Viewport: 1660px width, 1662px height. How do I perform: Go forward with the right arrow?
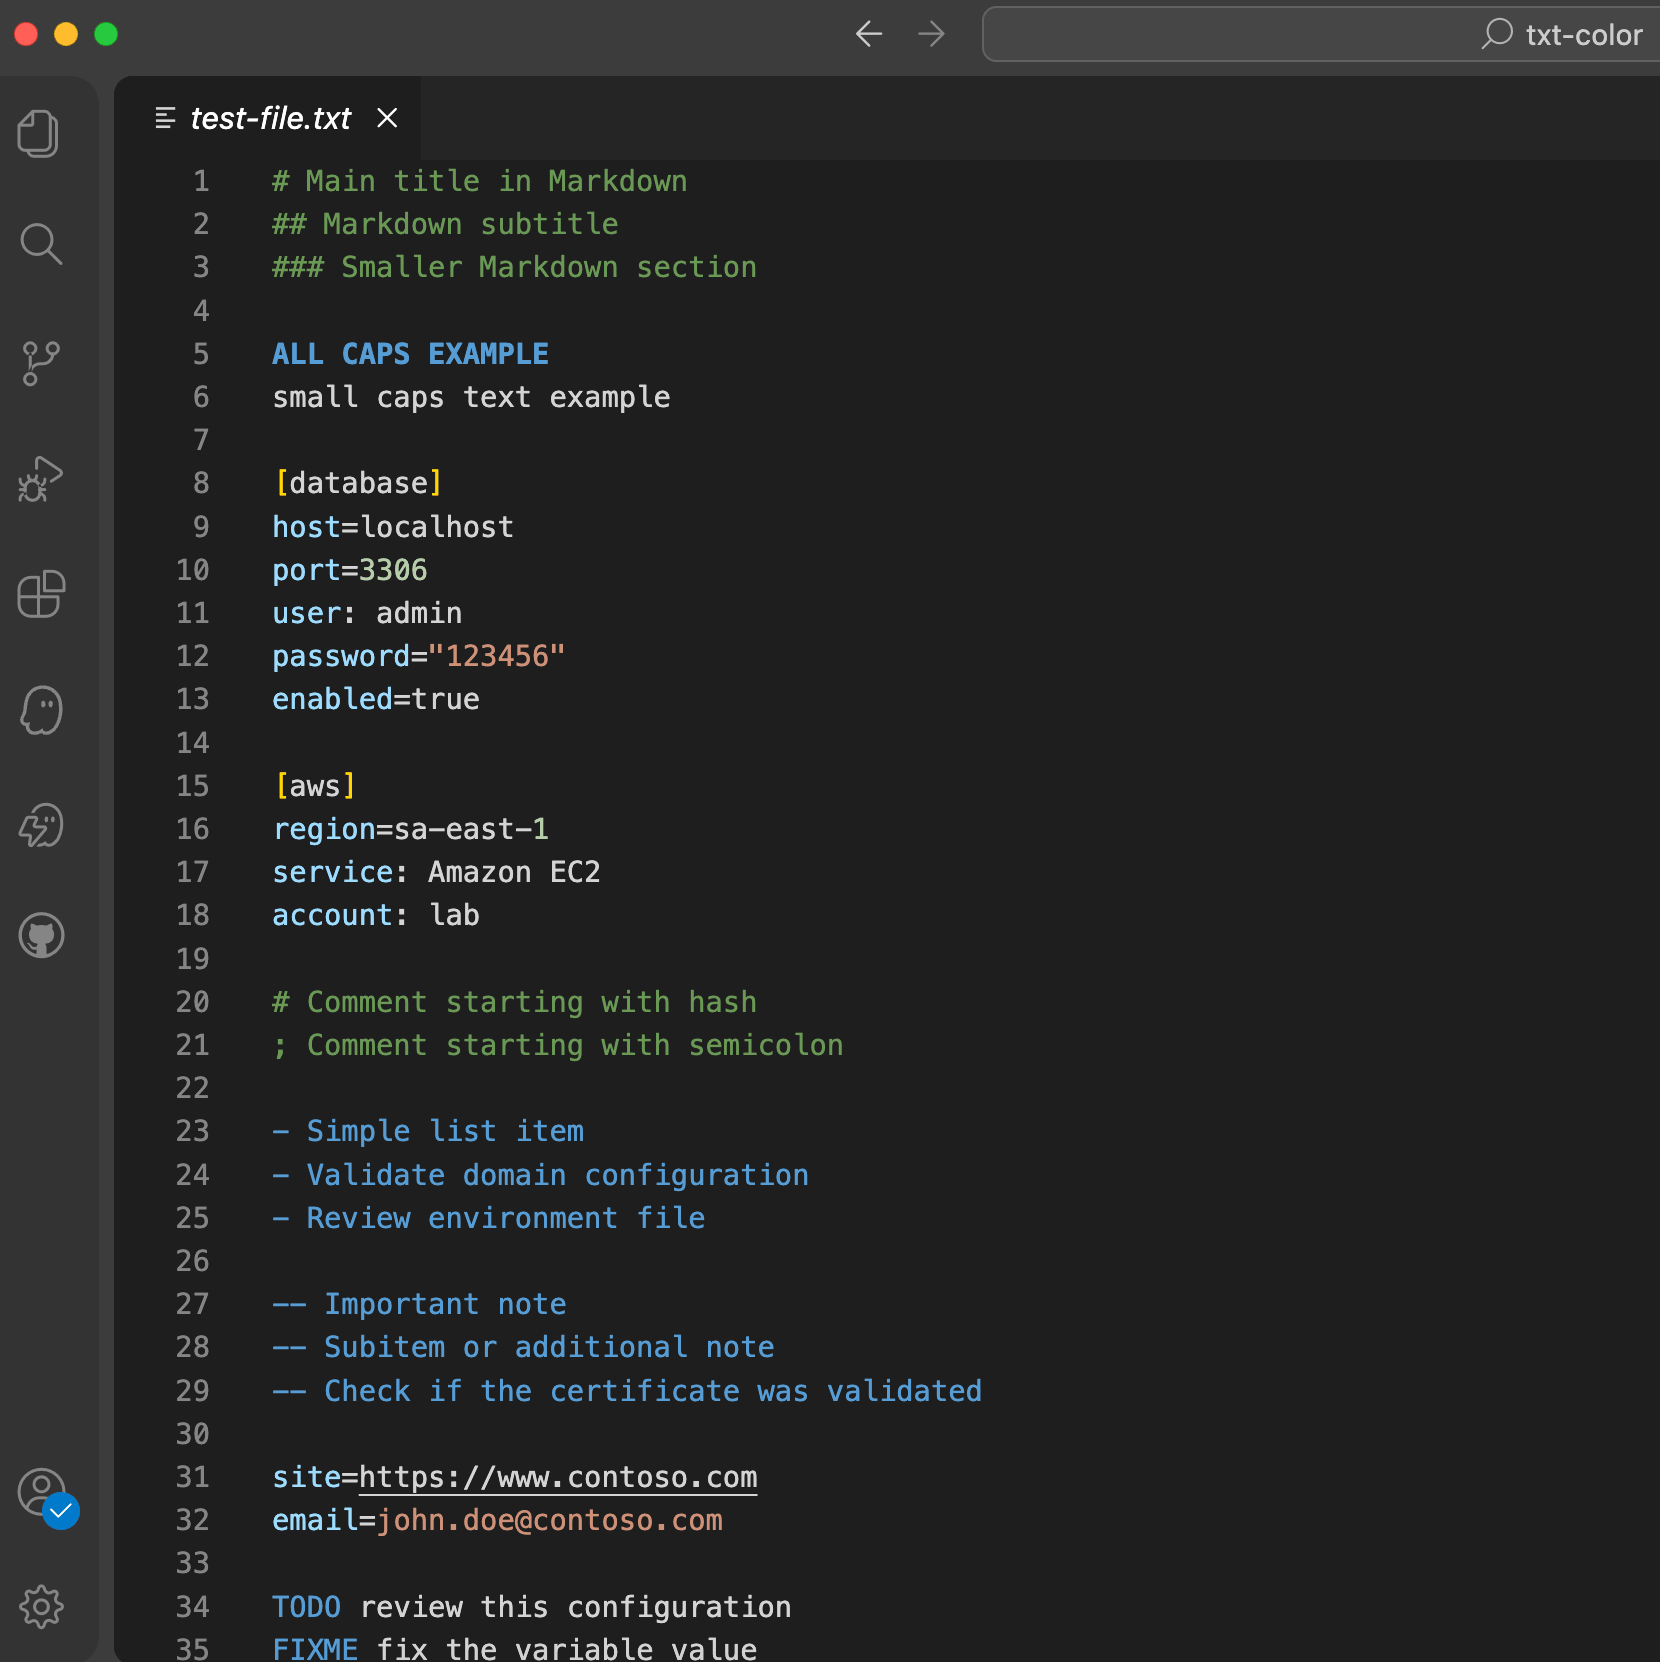tap(931, 34)
